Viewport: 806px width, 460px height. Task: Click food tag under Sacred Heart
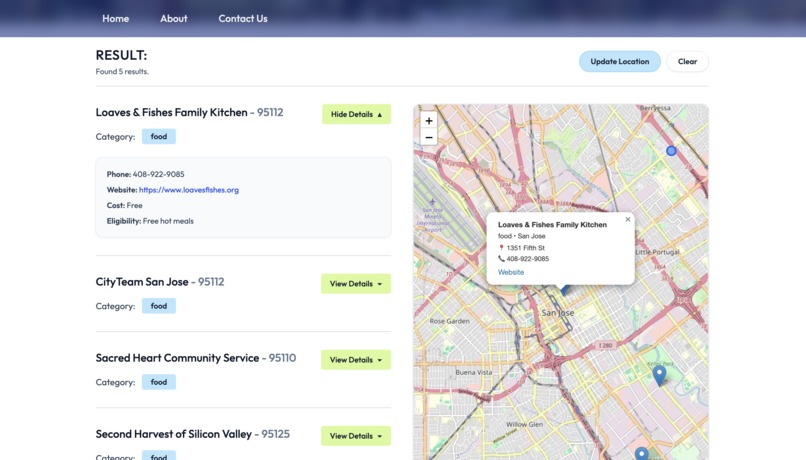point(159,382)
